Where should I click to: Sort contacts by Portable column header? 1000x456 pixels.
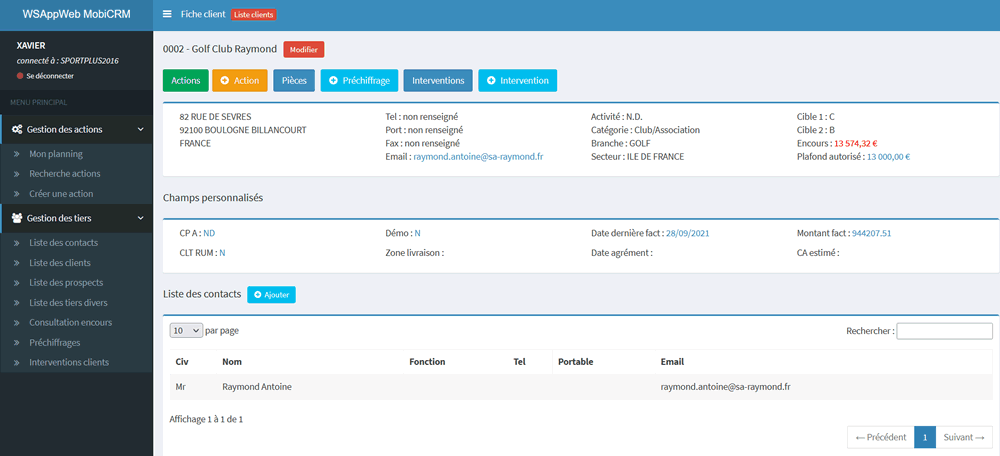tap(603, 362)
